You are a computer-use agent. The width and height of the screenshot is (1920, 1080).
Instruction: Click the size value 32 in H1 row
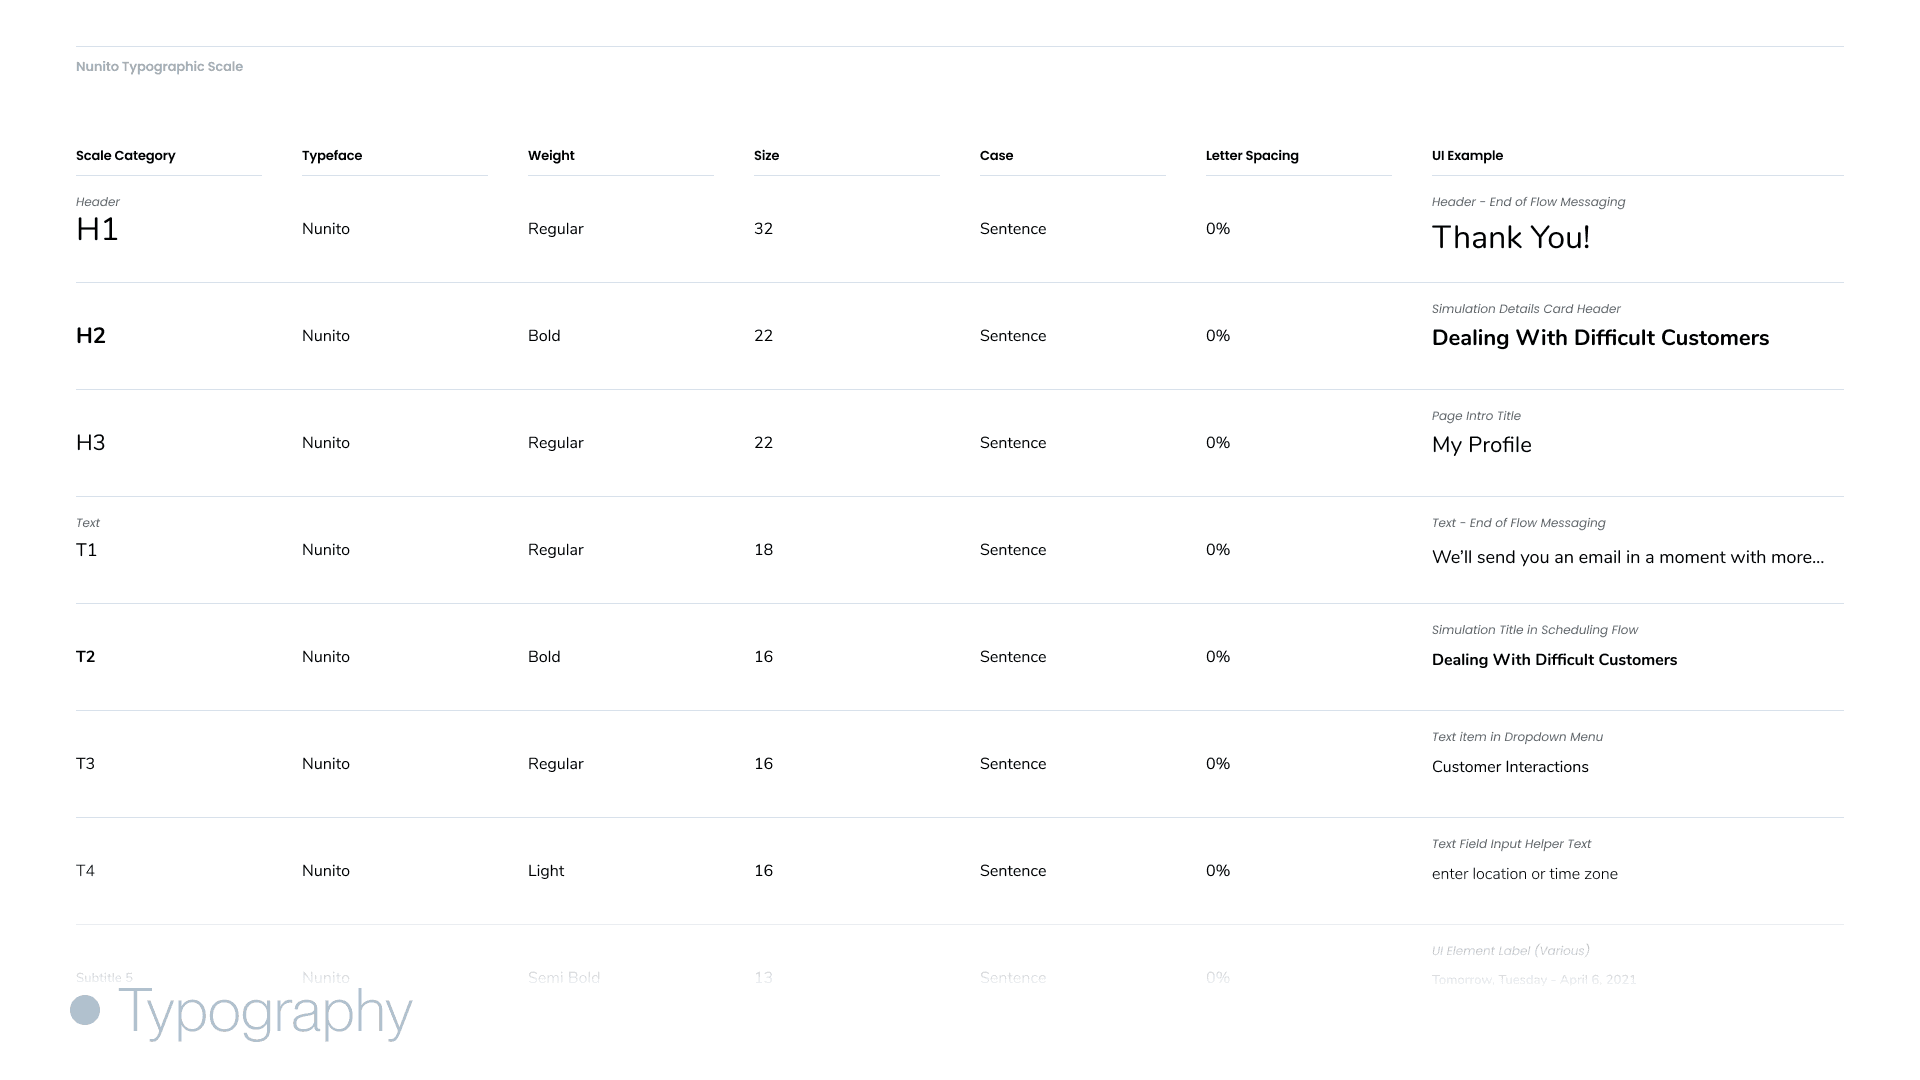(x=763, y=229)
